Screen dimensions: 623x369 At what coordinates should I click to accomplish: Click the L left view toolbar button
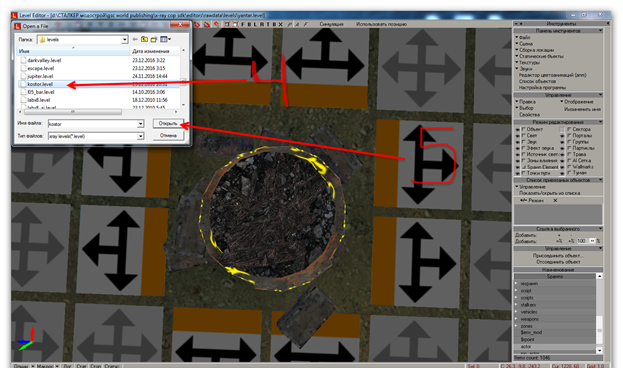(x=255, y=24)
